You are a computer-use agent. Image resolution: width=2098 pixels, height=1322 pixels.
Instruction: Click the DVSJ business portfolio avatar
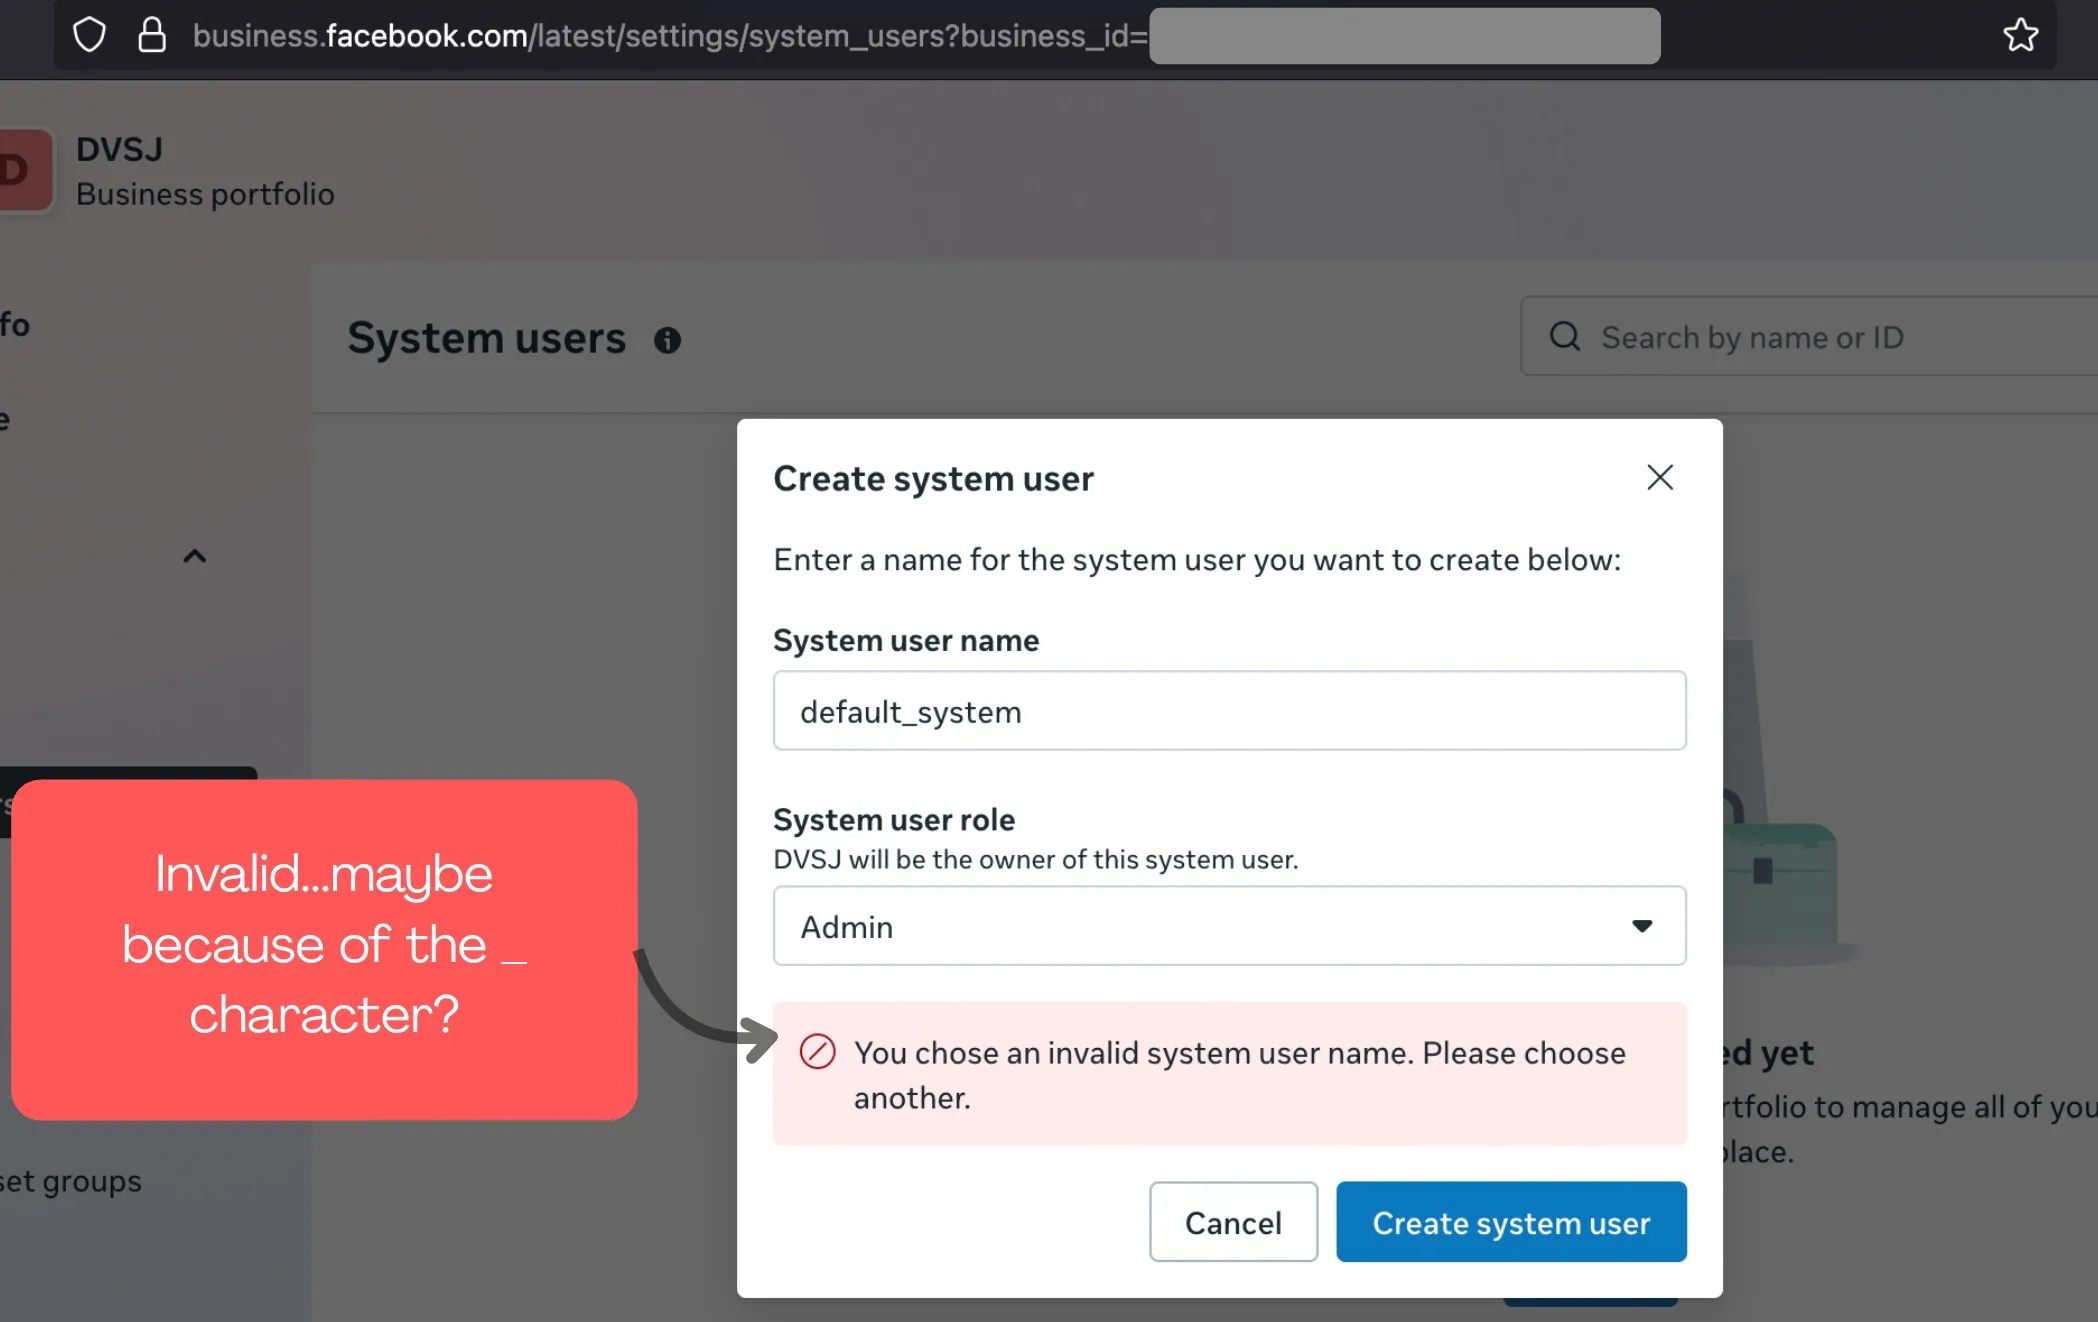tap(22, 170)
